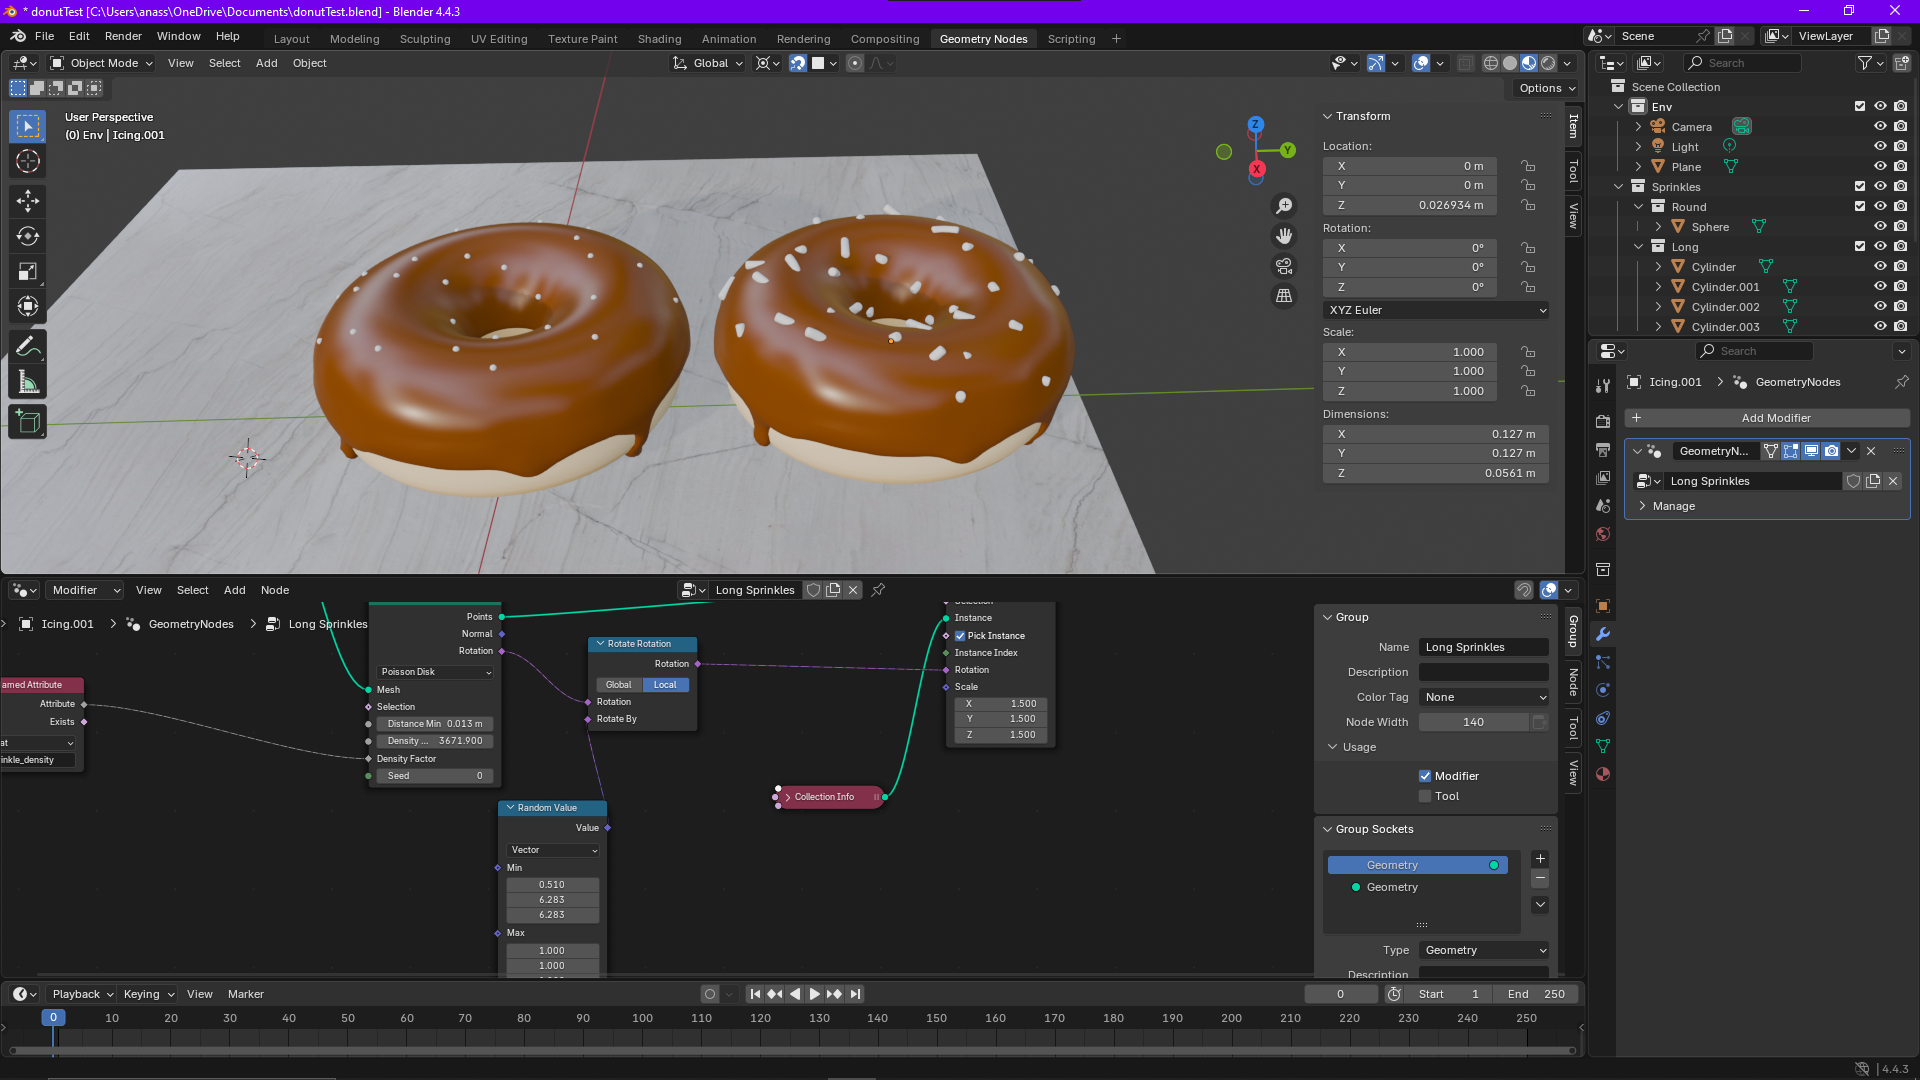Pin the Long Sprinkles node tree
Viewport: 1920px width, 1080px height.
[878, 590]
